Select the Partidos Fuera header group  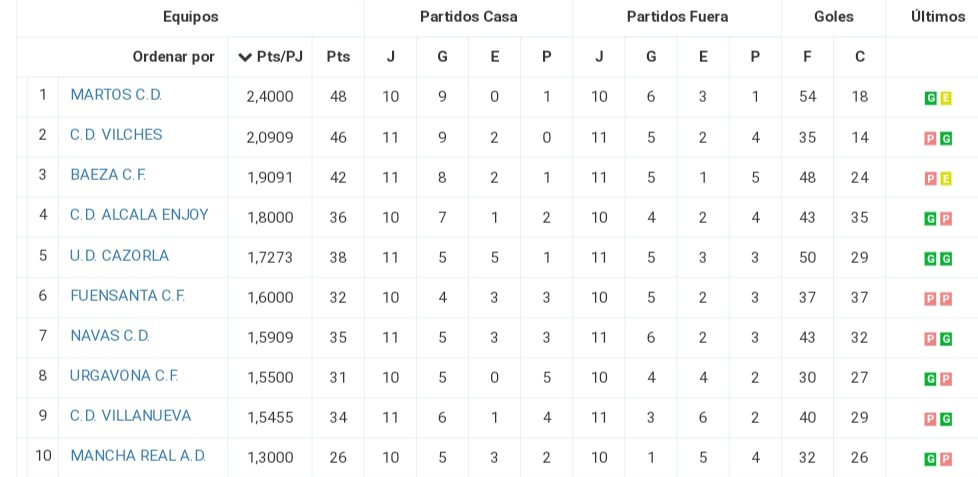coord(677,17)
